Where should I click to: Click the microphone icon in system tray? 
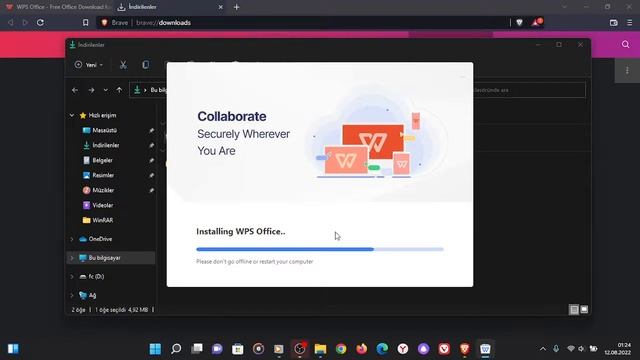tap(556, 349)
